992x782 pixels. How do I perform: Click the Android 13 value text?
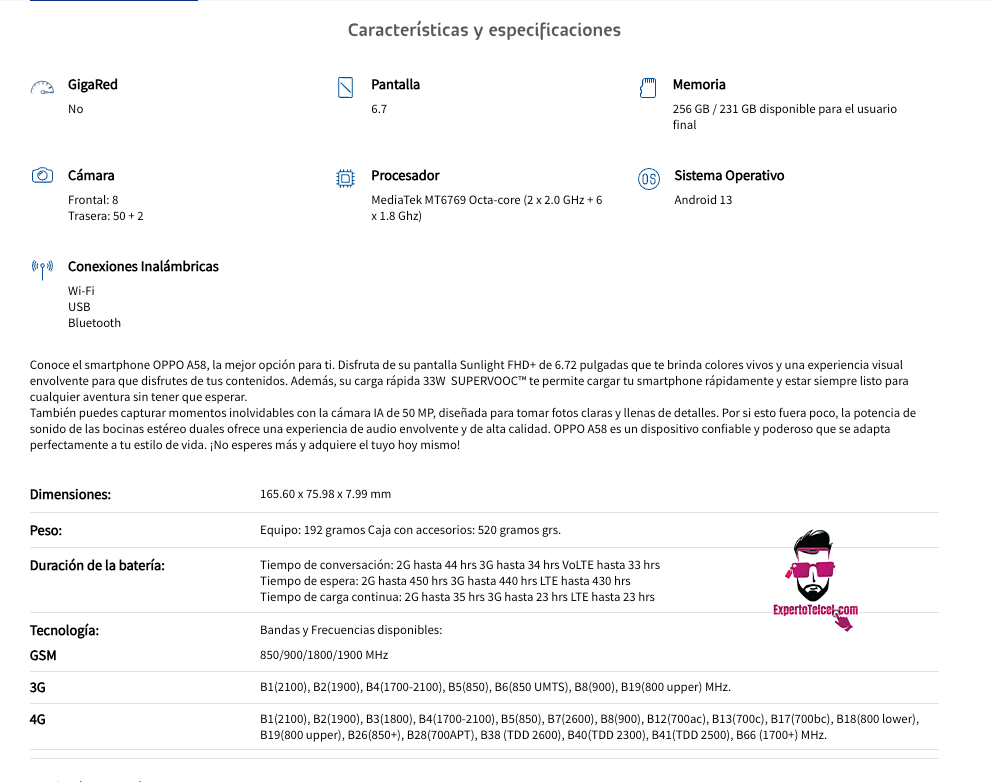[703, 200]
